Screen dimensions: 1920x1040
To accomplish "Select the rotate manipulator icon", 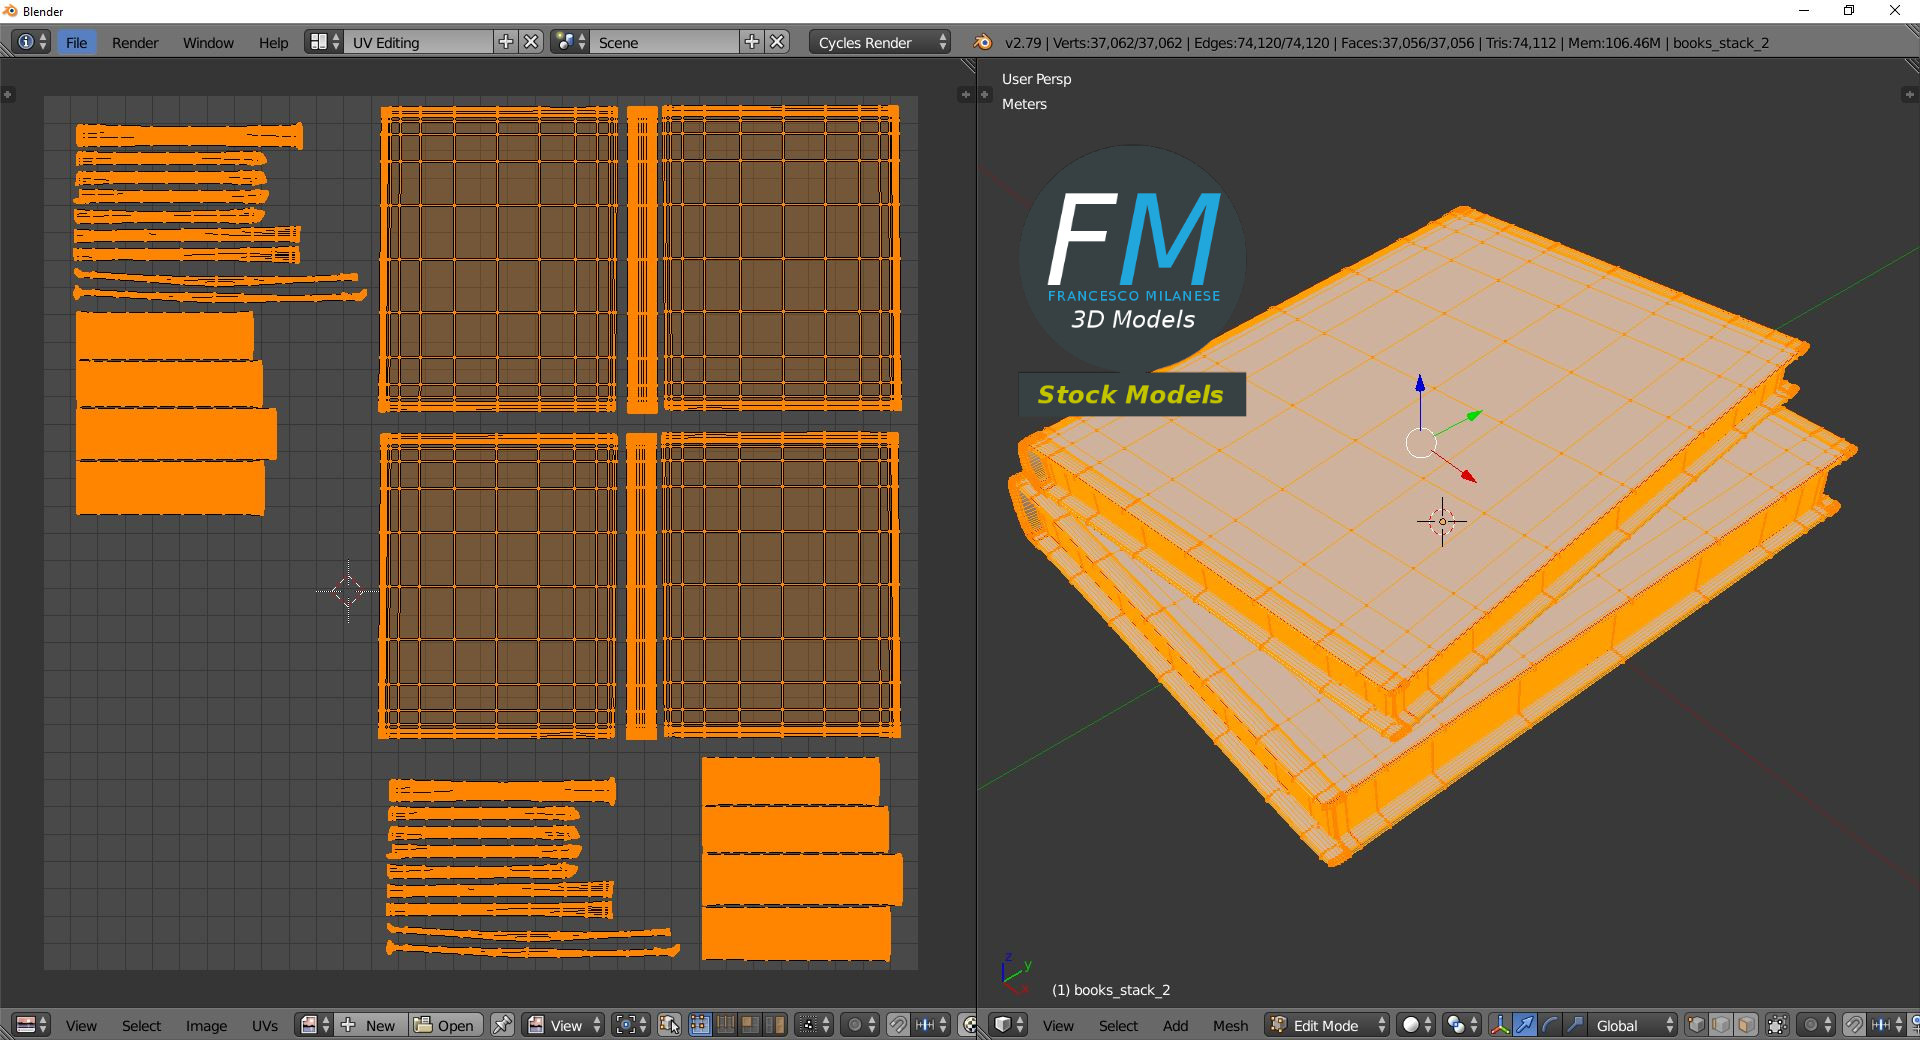I will tap(1550, 1025).
